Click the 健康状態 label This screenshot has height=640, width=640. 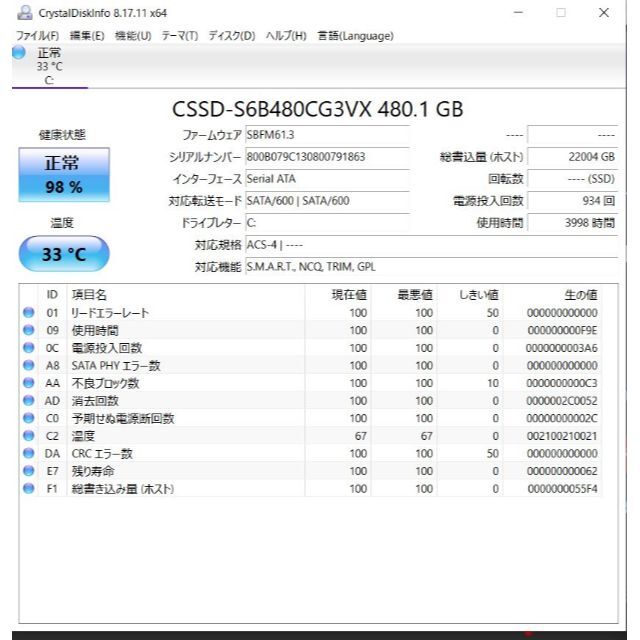point(62,135)
